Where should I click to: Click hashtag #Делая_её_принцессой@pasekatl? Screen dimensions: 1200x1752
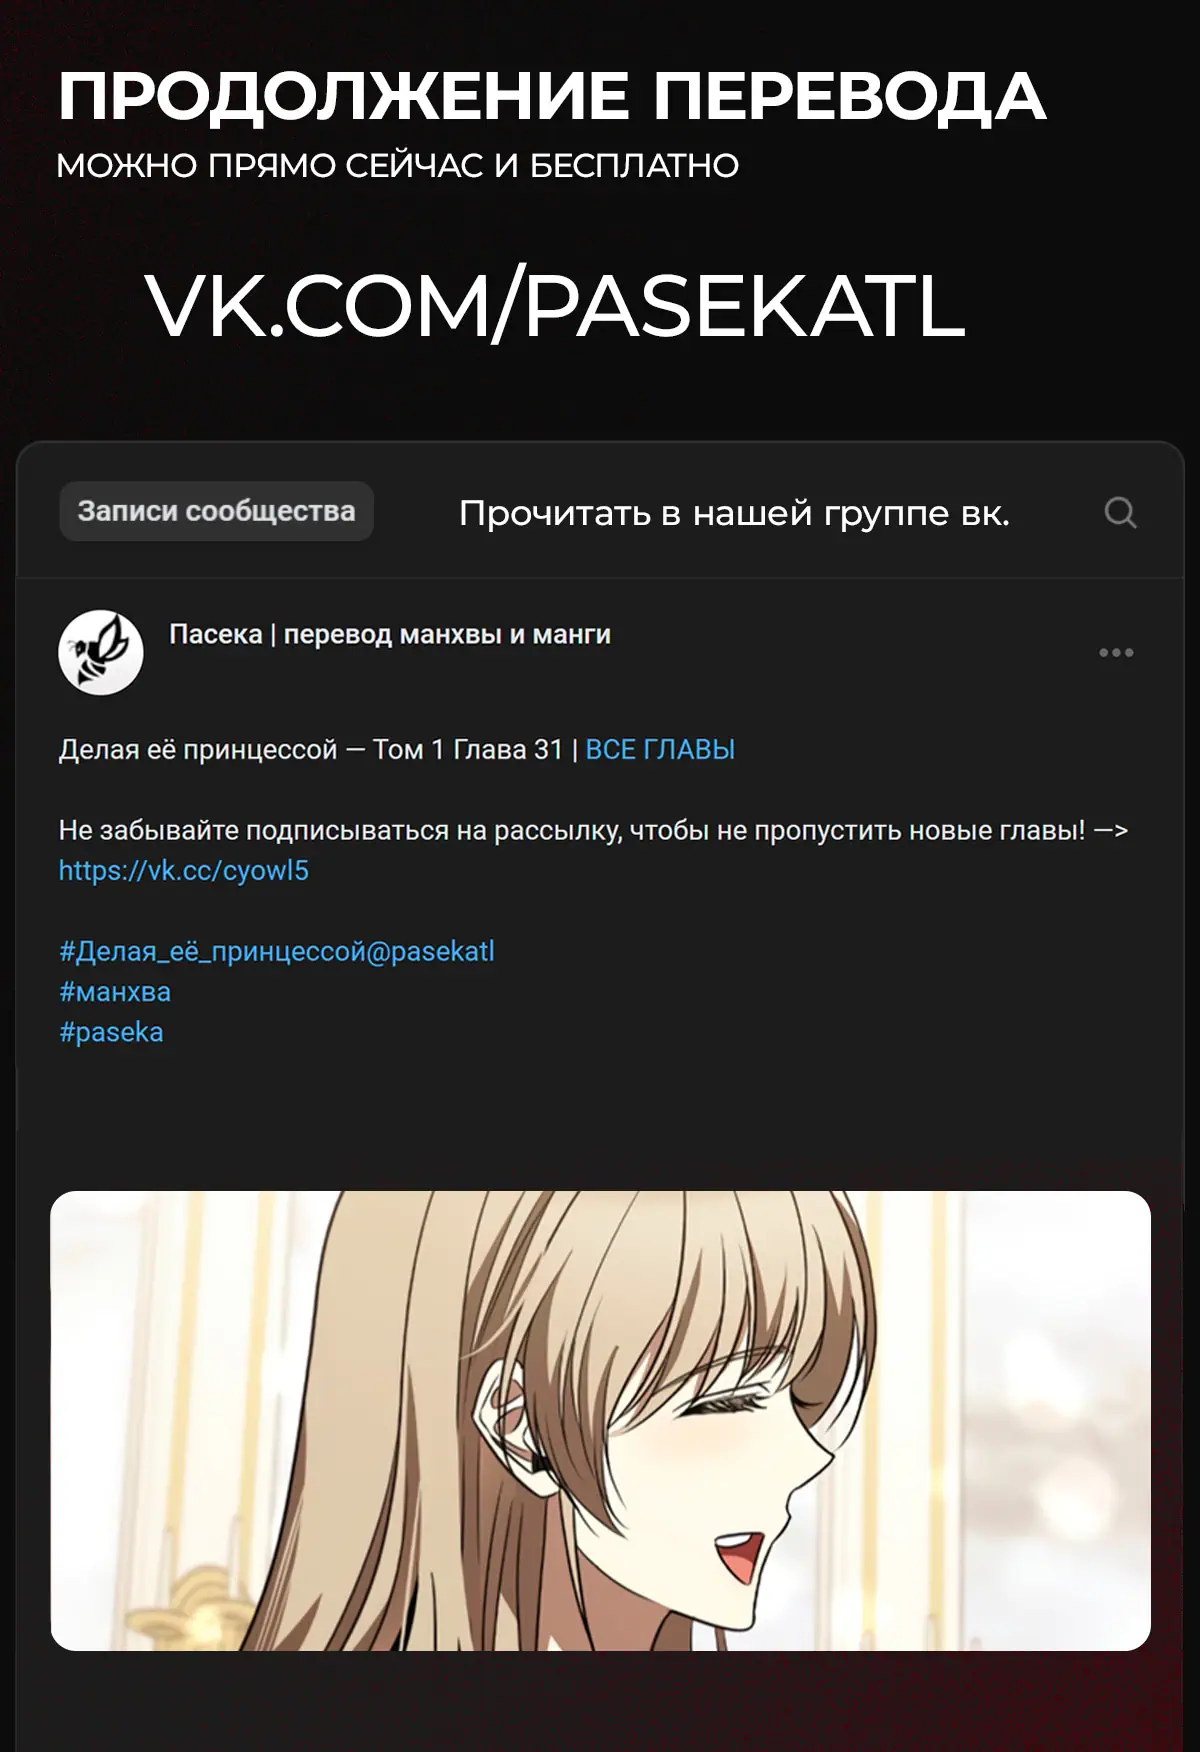[x=277, y=951]
